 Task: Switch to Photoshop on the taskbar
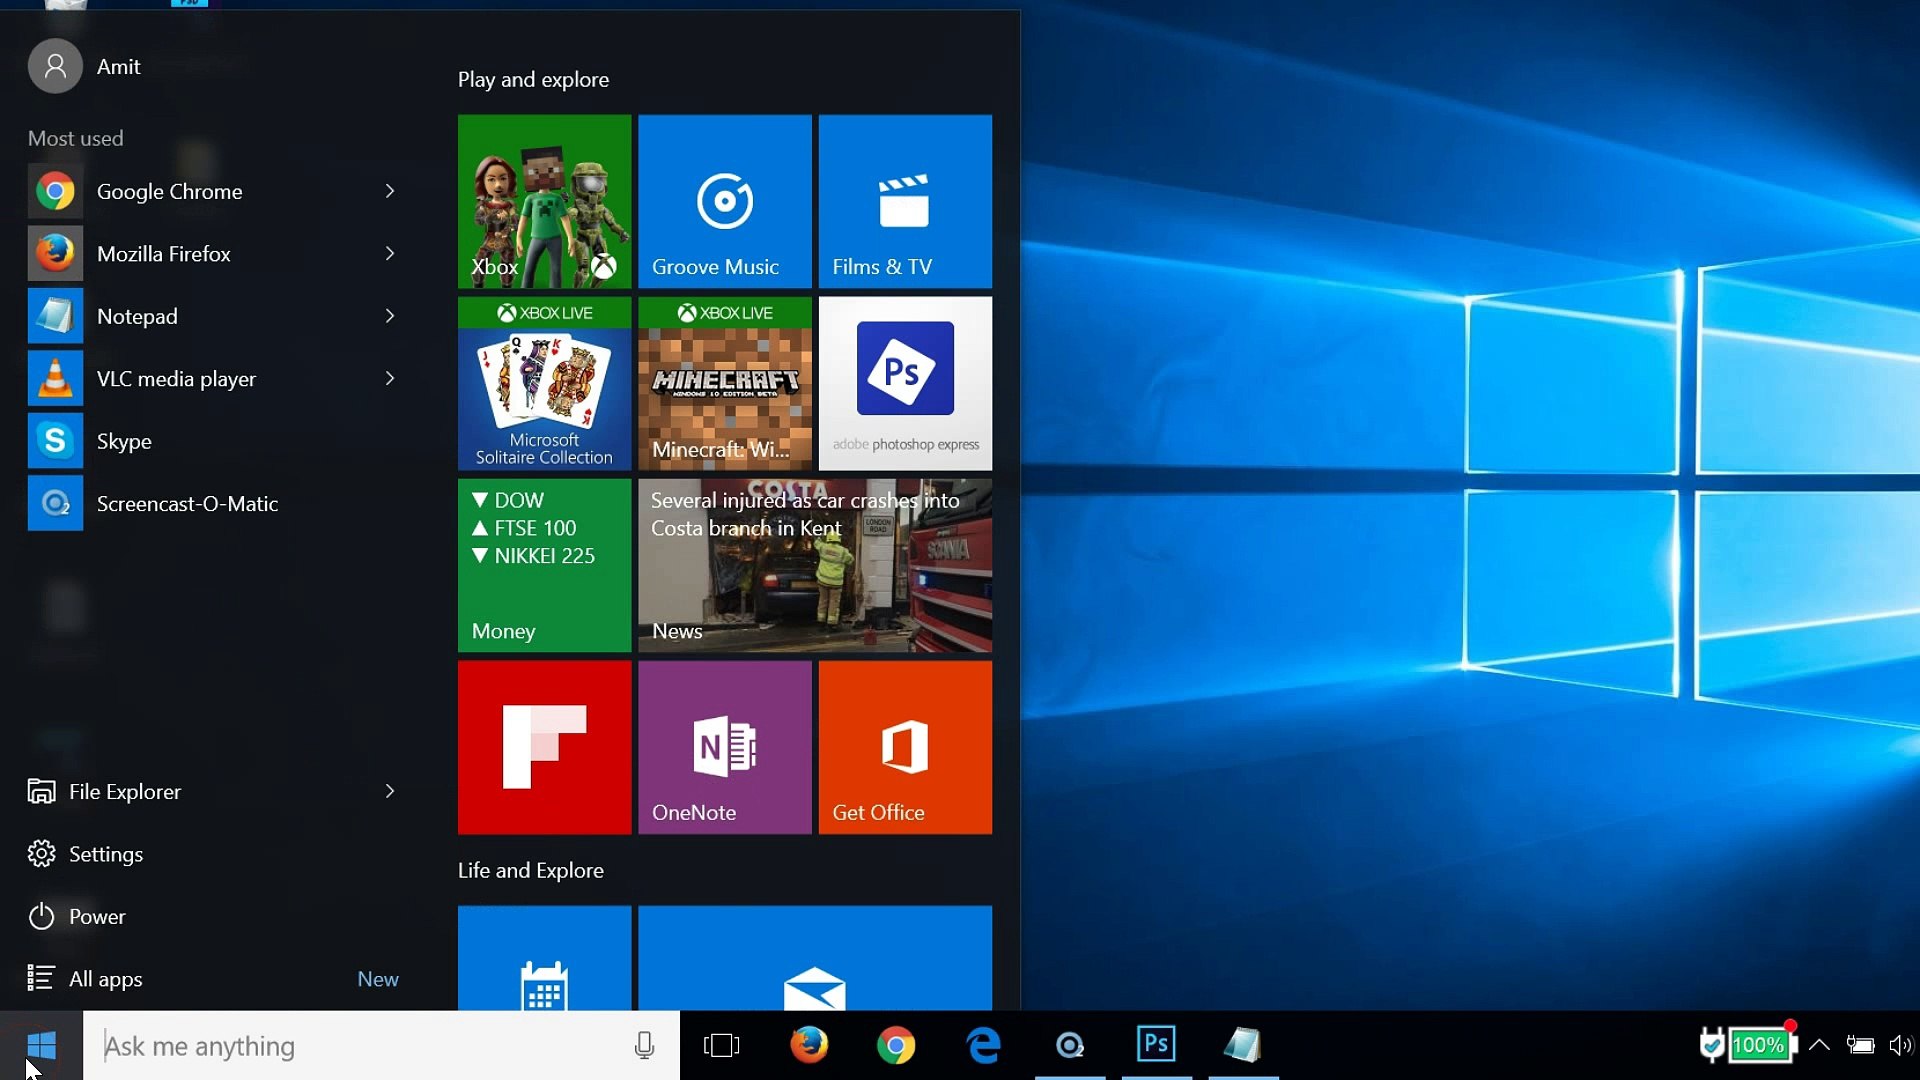click(1156, 1046)
